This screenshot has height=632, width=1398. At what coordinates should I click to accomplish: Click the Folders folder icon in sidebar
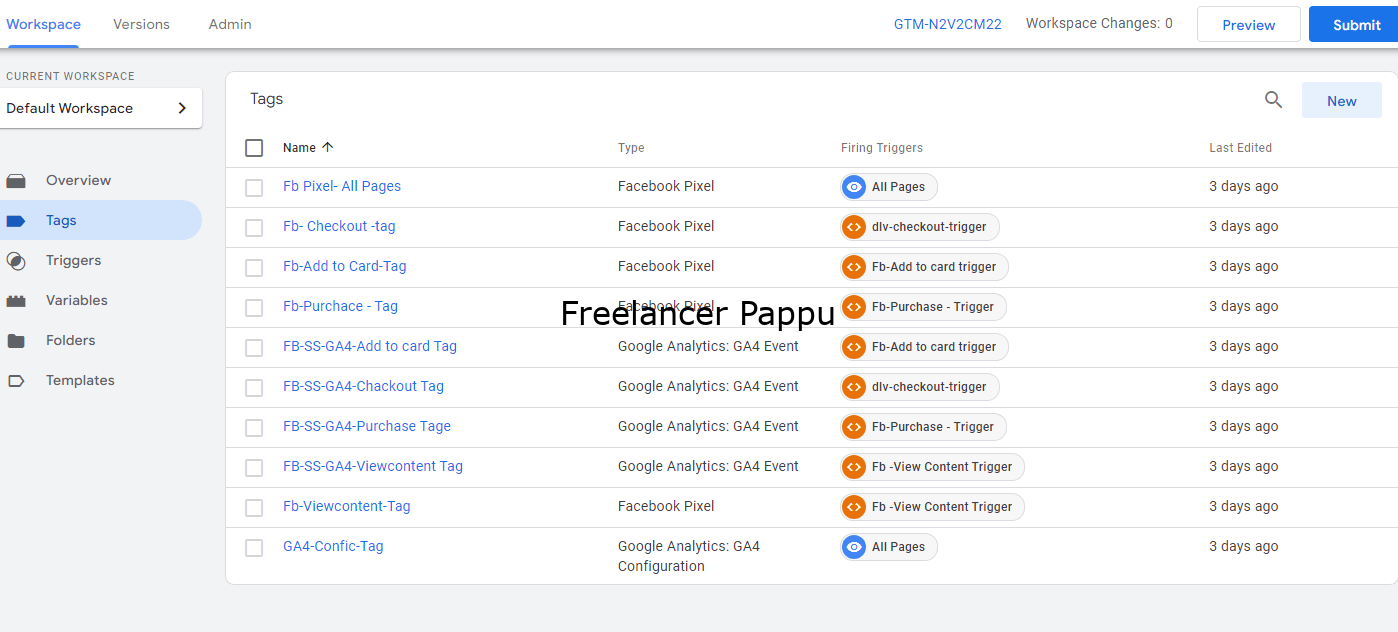tap(16, 341)
